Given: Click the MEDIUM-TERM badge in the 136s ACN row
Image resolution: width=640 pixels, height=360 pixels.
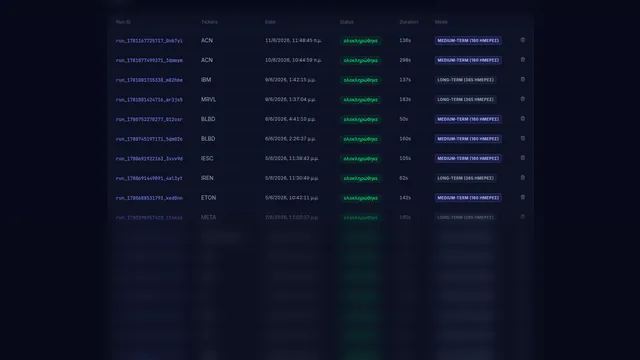Looking at the screenshot, I should pyautogui.click(x=468, y=40).
